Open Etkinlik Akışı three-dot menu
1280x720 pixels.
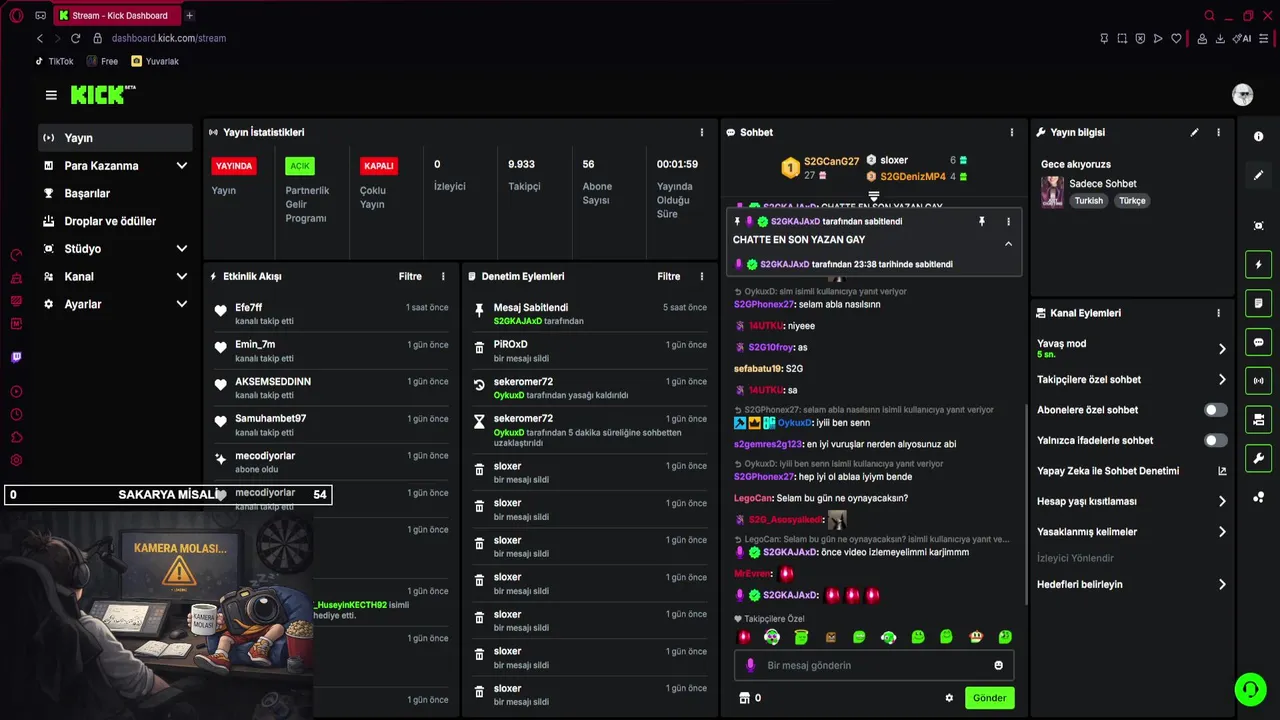(x=443, y=276)
